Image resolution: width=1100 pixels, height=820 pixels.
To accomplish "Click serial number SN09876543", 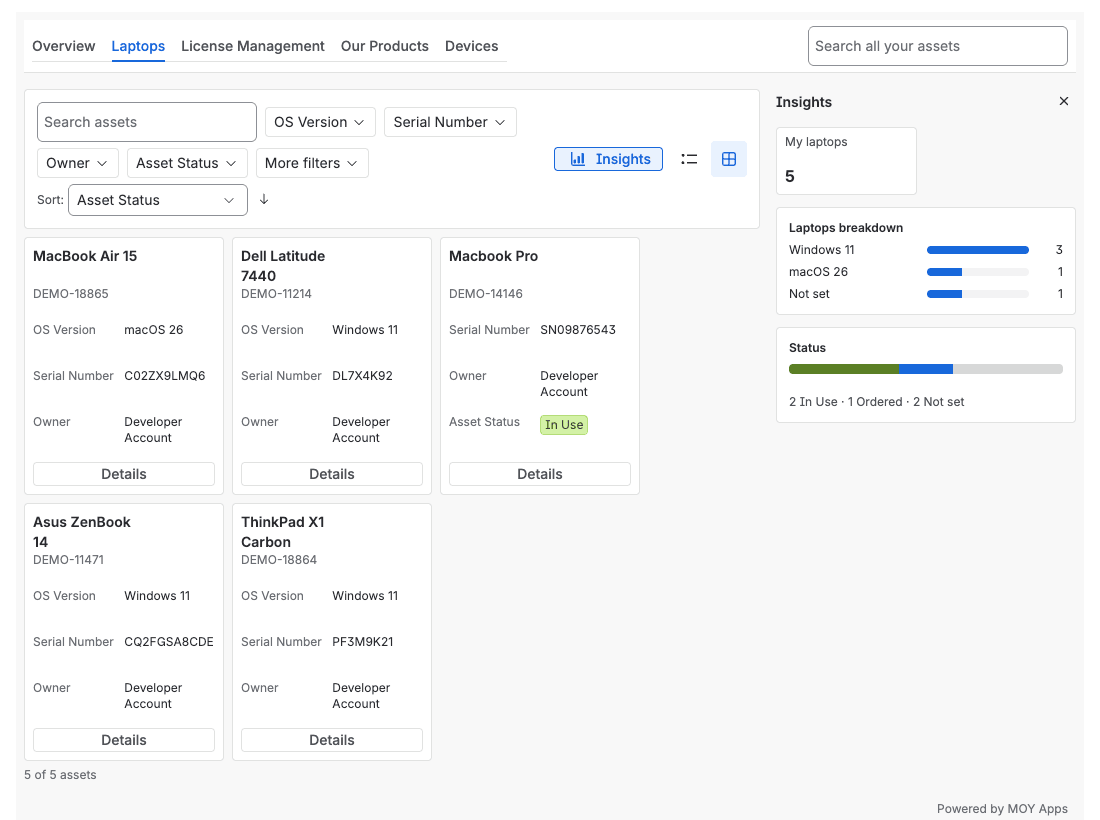I will click(x=578, y=330).
